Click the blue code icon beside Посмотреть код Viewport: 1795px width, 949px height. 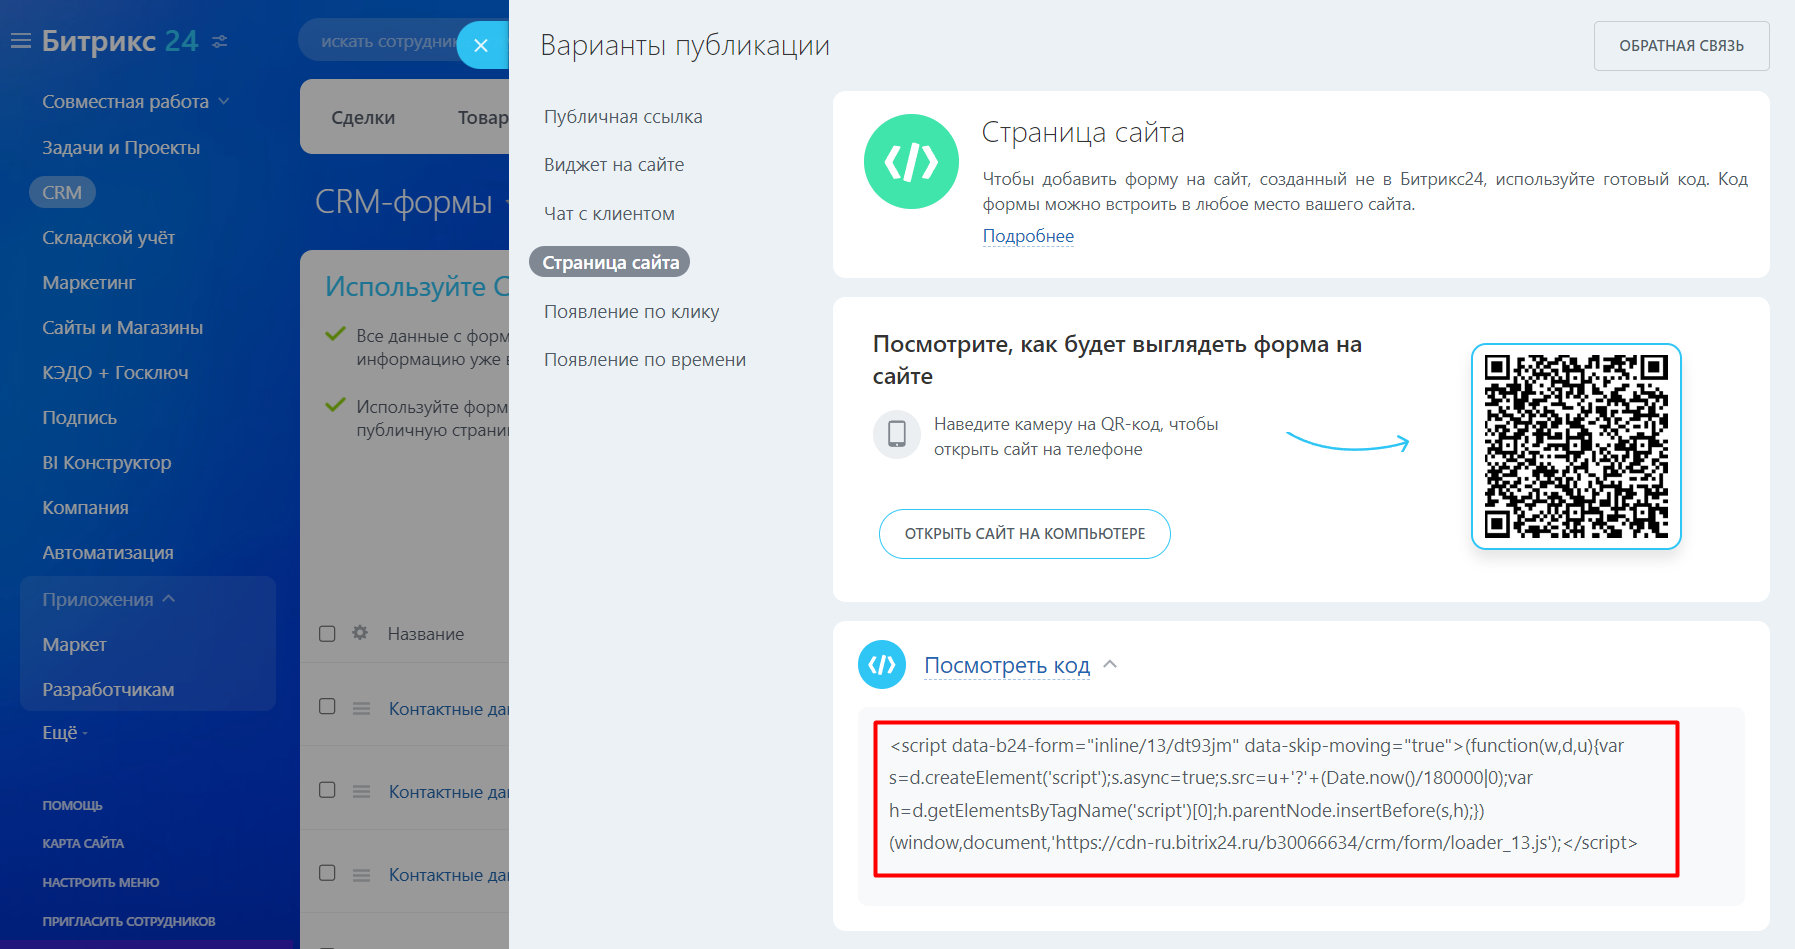pyautogui.click(x=881, y=665)
